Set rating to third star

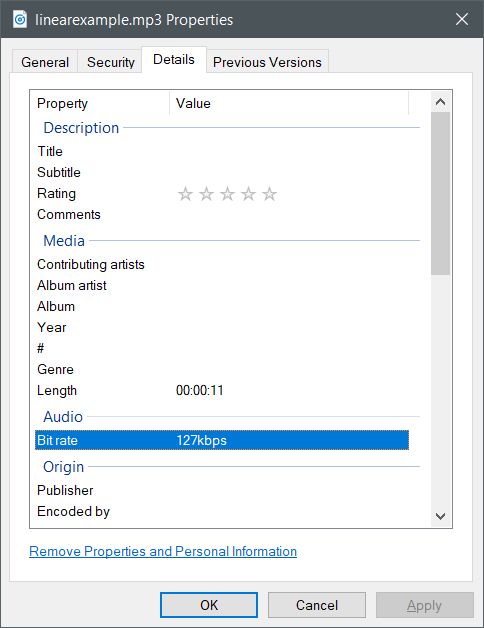click(227, 194)
